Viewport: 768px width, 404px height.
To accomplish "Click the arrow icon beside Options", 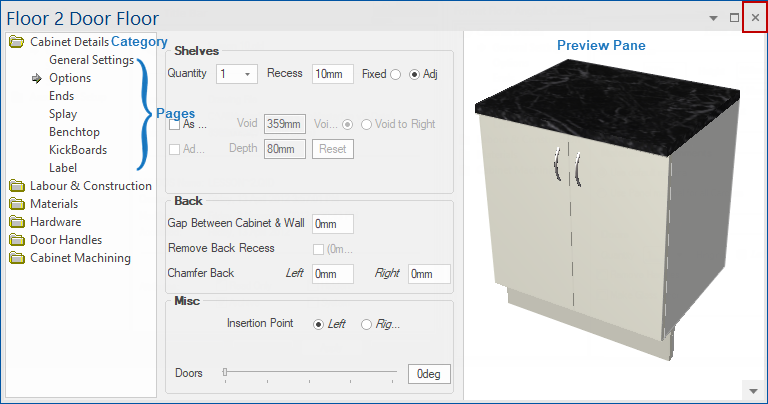I will (36, 78).
